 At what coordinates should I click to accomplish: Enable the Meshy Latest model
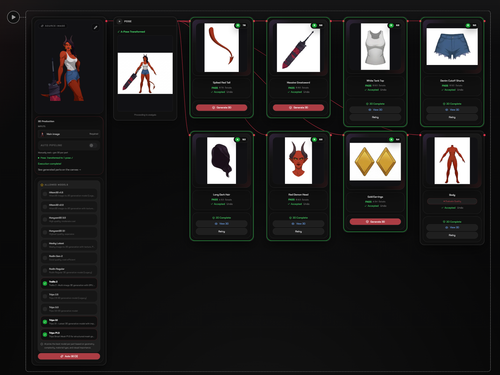[x=45, y=245]
